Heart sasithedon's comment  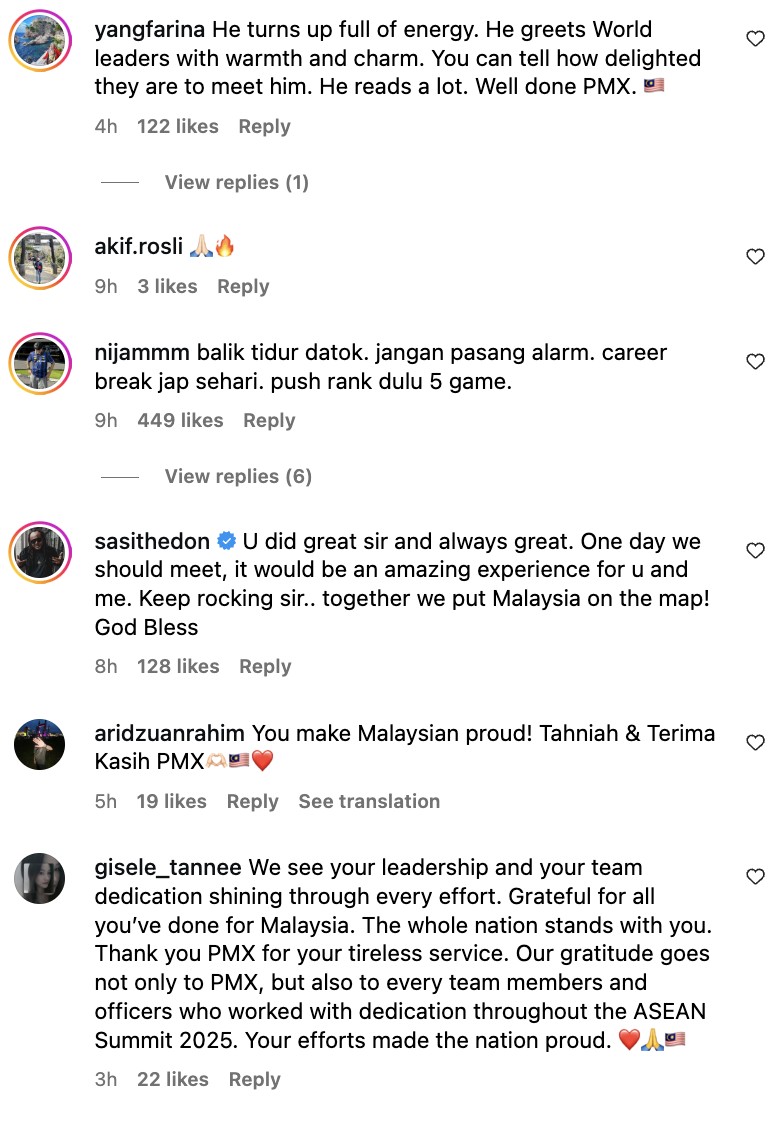756,550
